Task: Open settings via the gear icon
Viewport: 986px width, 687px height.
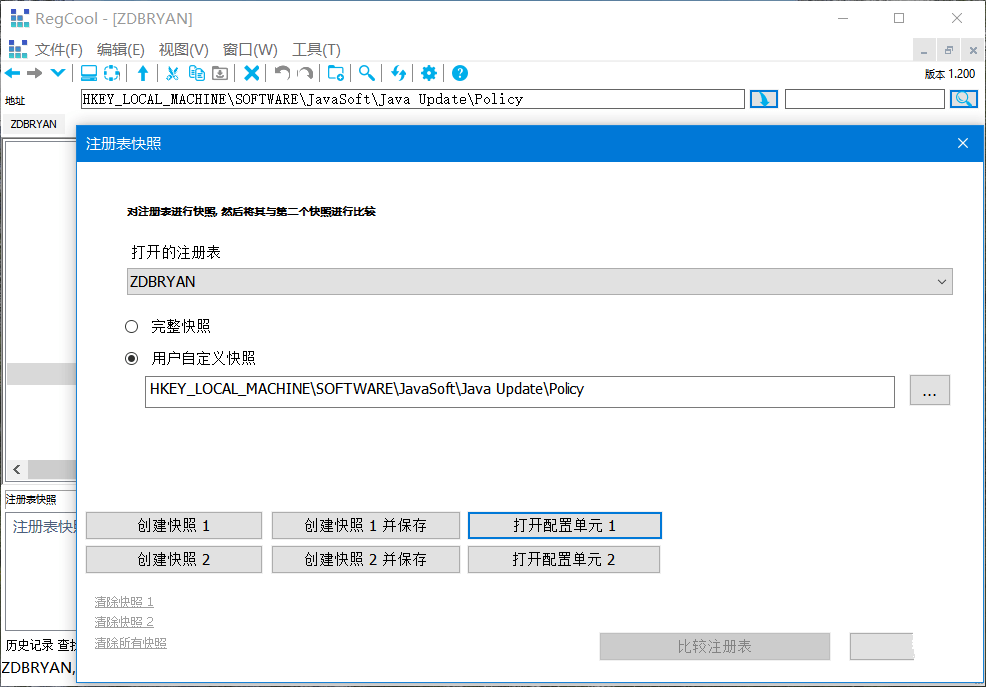Action: tap(429, 73)
